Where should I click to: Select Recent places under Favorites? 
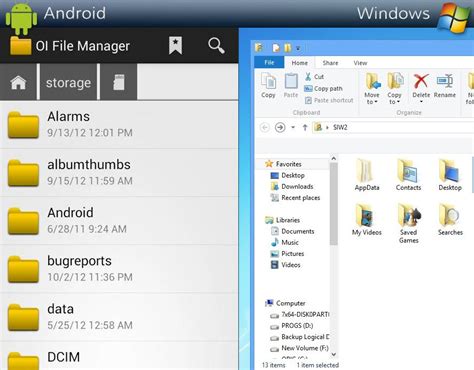pyautogui.click(x=295, y=198)
